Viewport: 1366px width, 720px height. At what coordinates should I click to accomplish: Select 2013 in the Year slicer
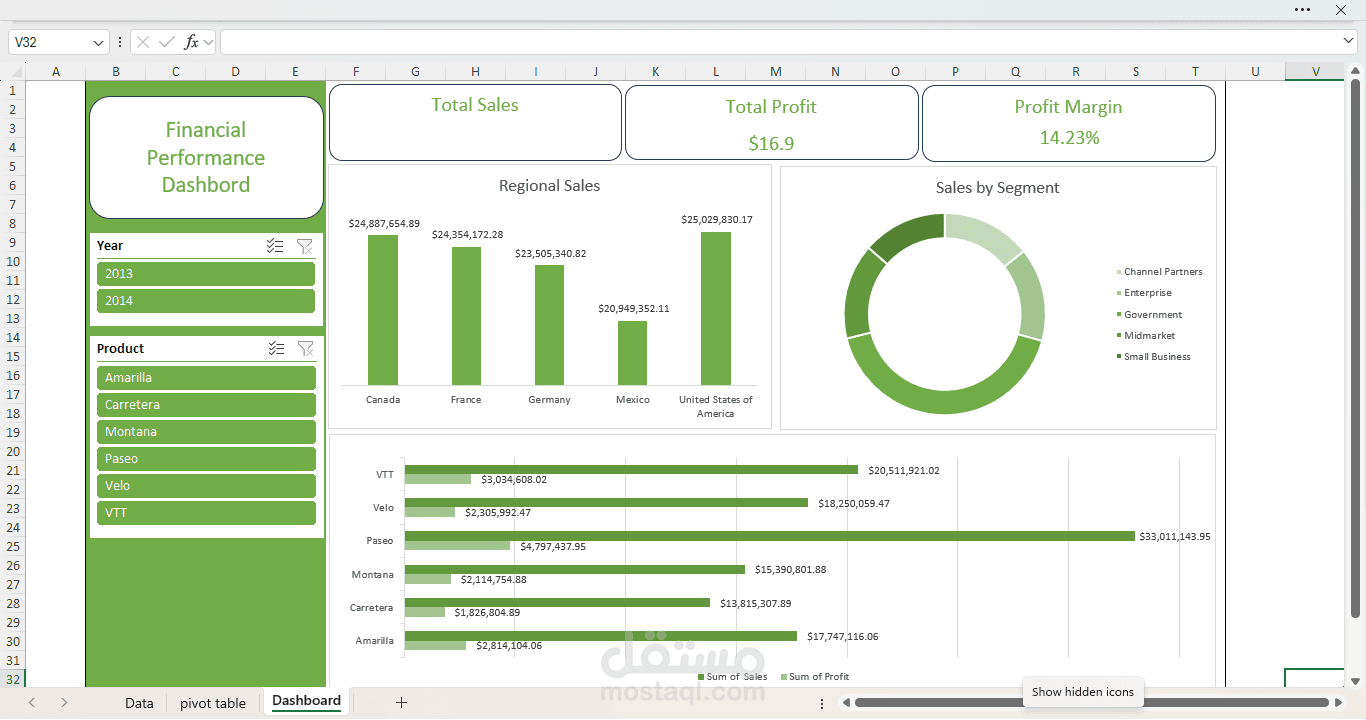pos(205,273)
